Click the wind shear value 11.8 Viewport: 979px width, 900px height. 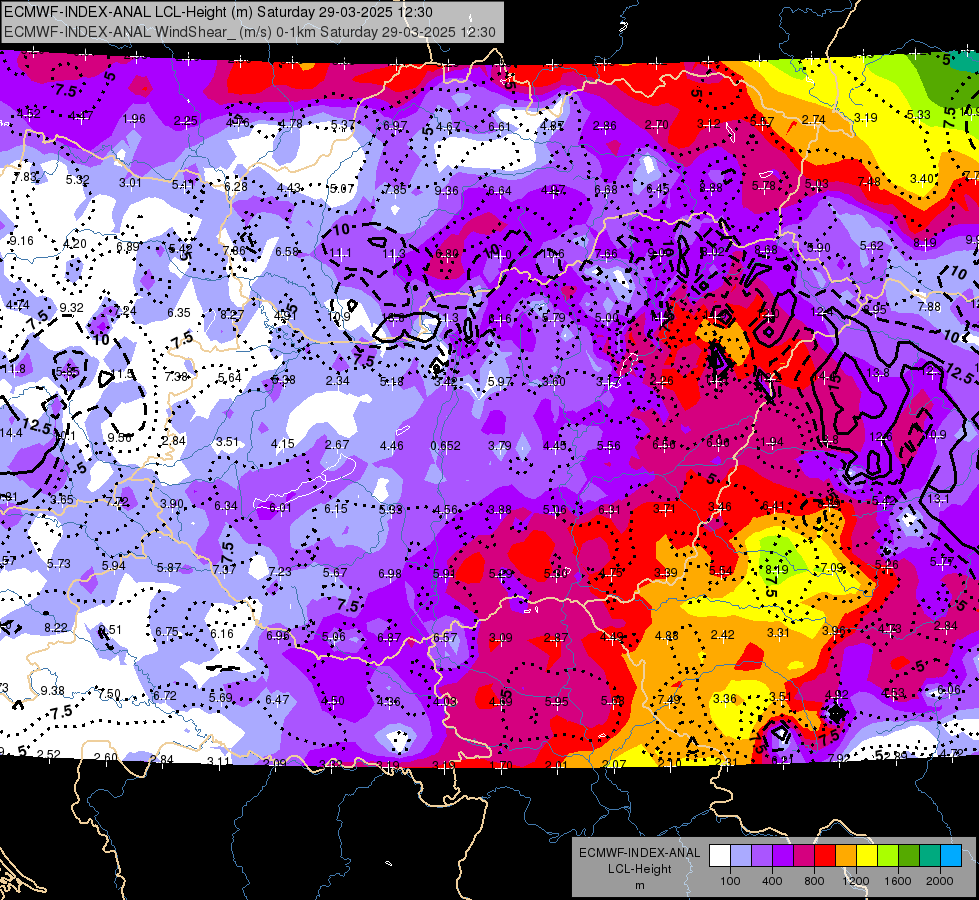(14, 368)
